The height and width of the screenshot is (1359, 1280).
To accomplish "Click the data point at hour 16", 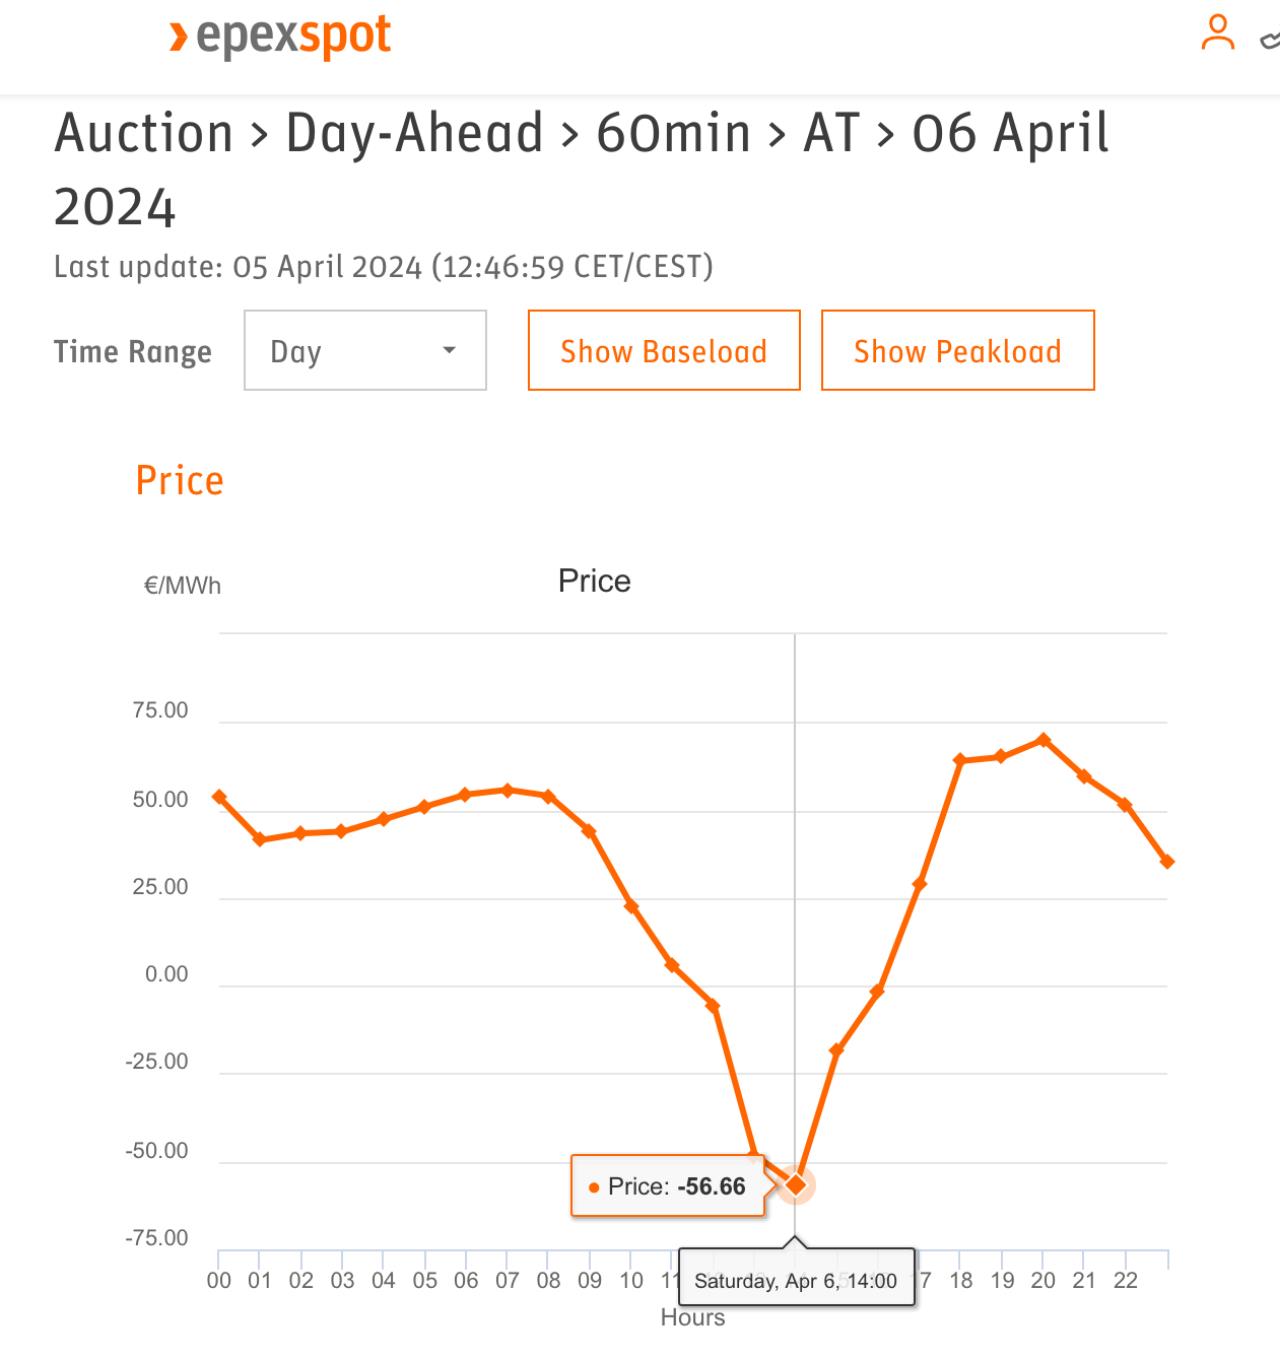I will 878,991.
